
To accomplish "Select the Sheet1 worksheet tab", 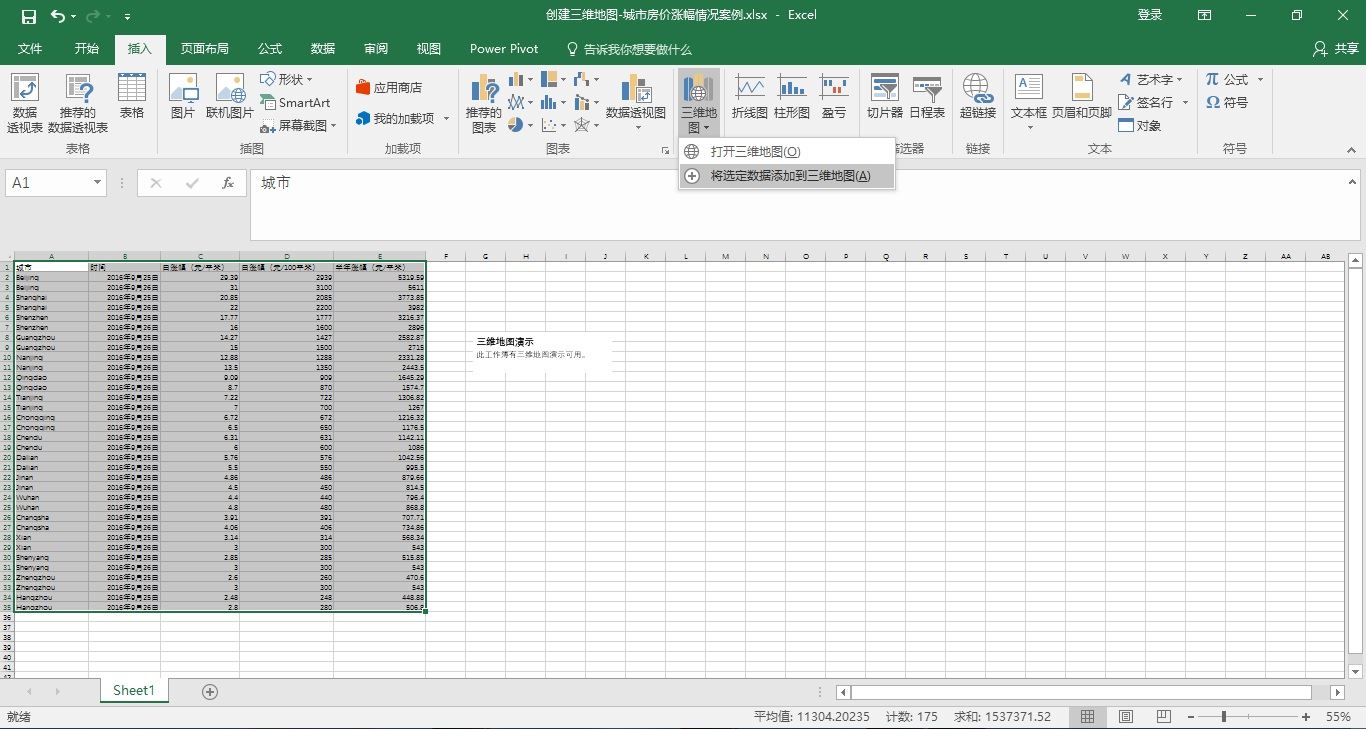I will (134, 690).
